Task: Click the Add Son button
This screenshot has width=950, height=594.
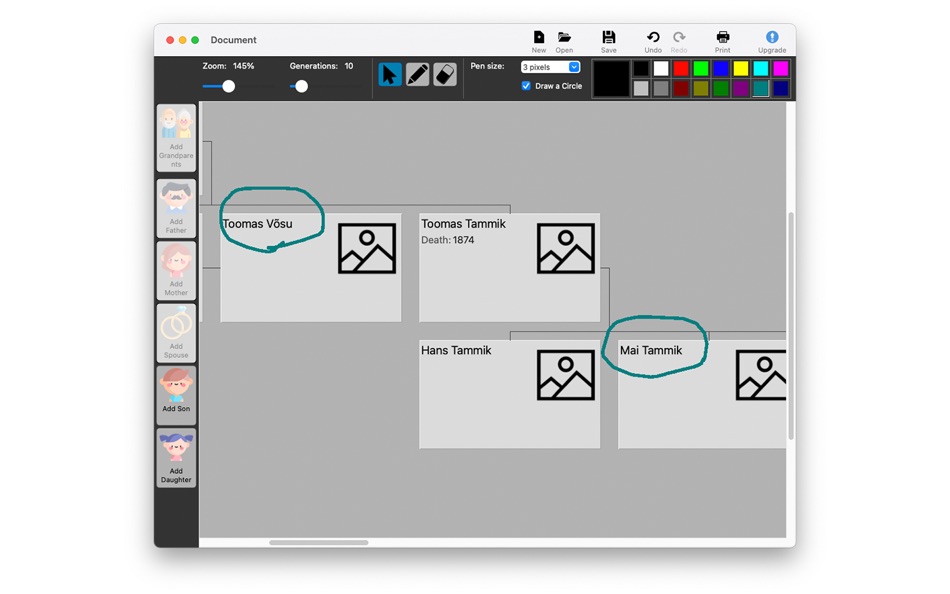Action: click(176, 393)
